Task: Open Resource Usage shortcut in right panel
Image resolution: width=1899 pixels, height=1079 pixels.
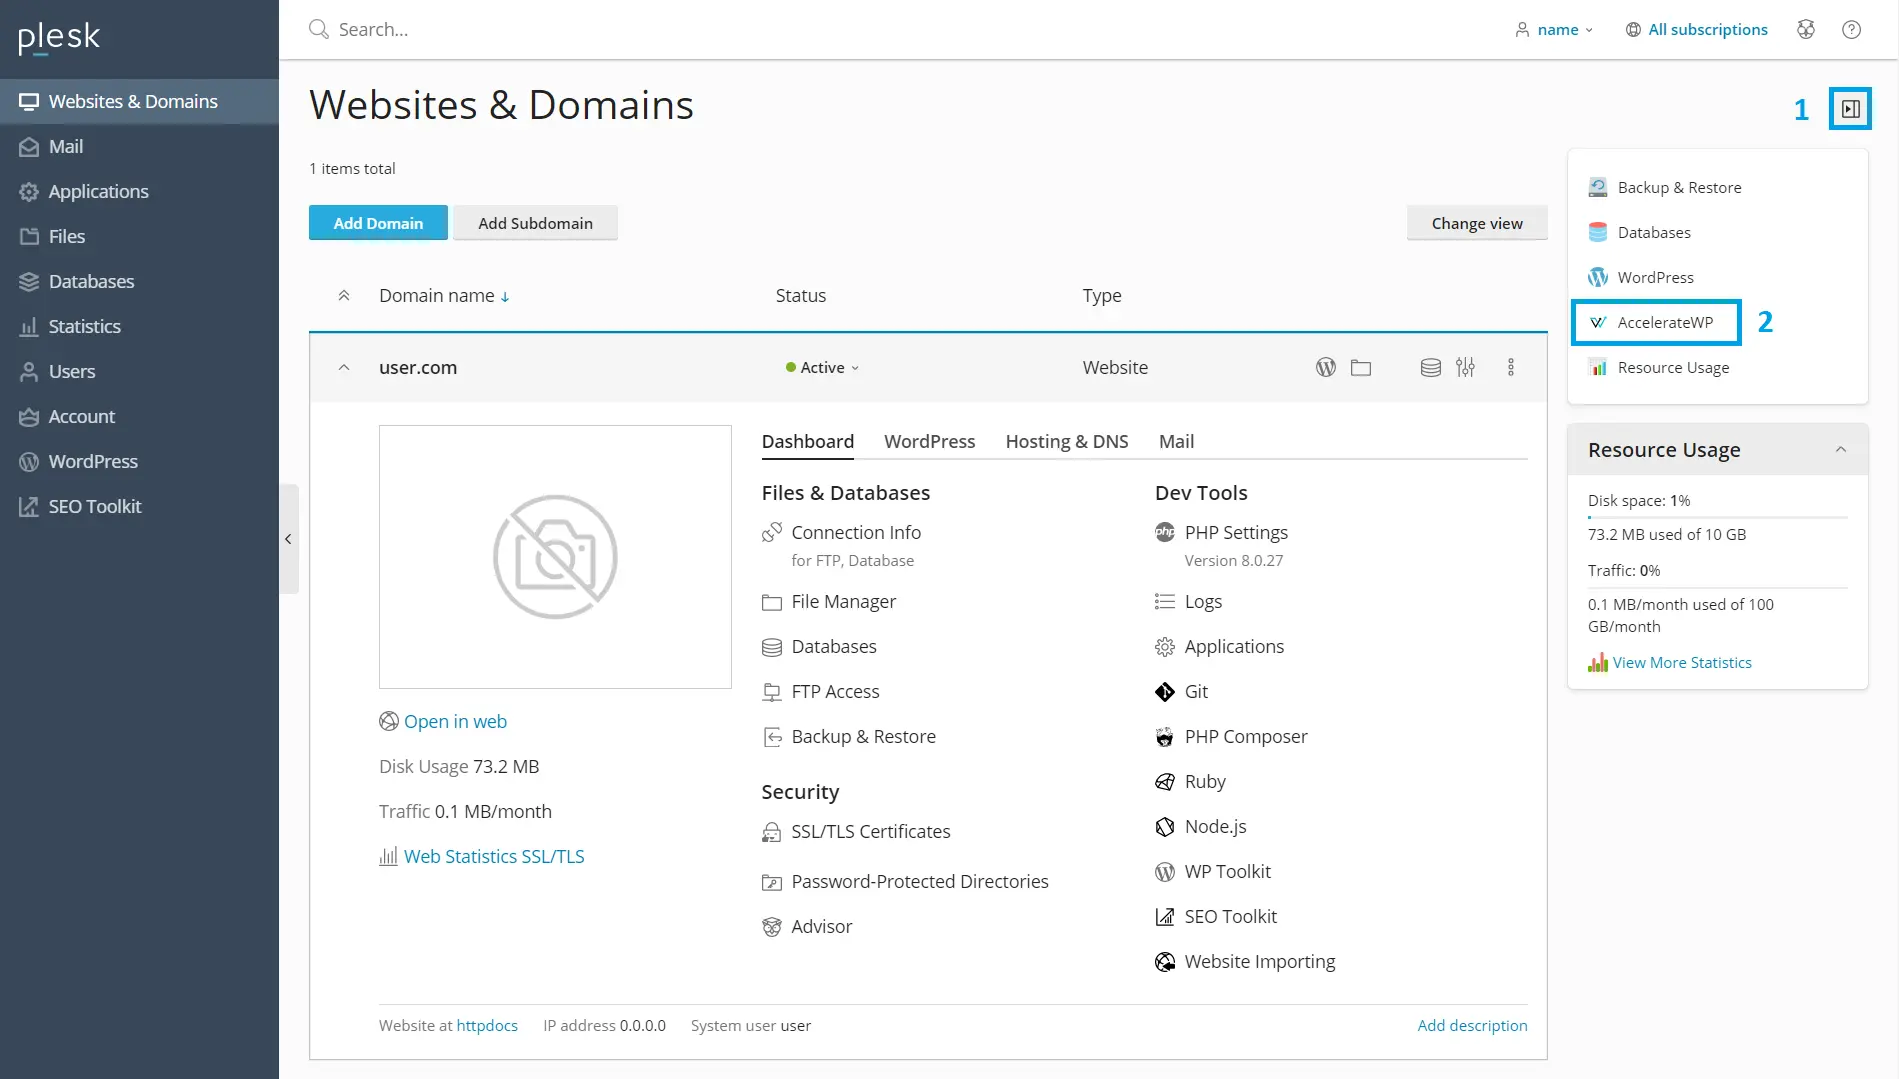Action: (1659, 367)
